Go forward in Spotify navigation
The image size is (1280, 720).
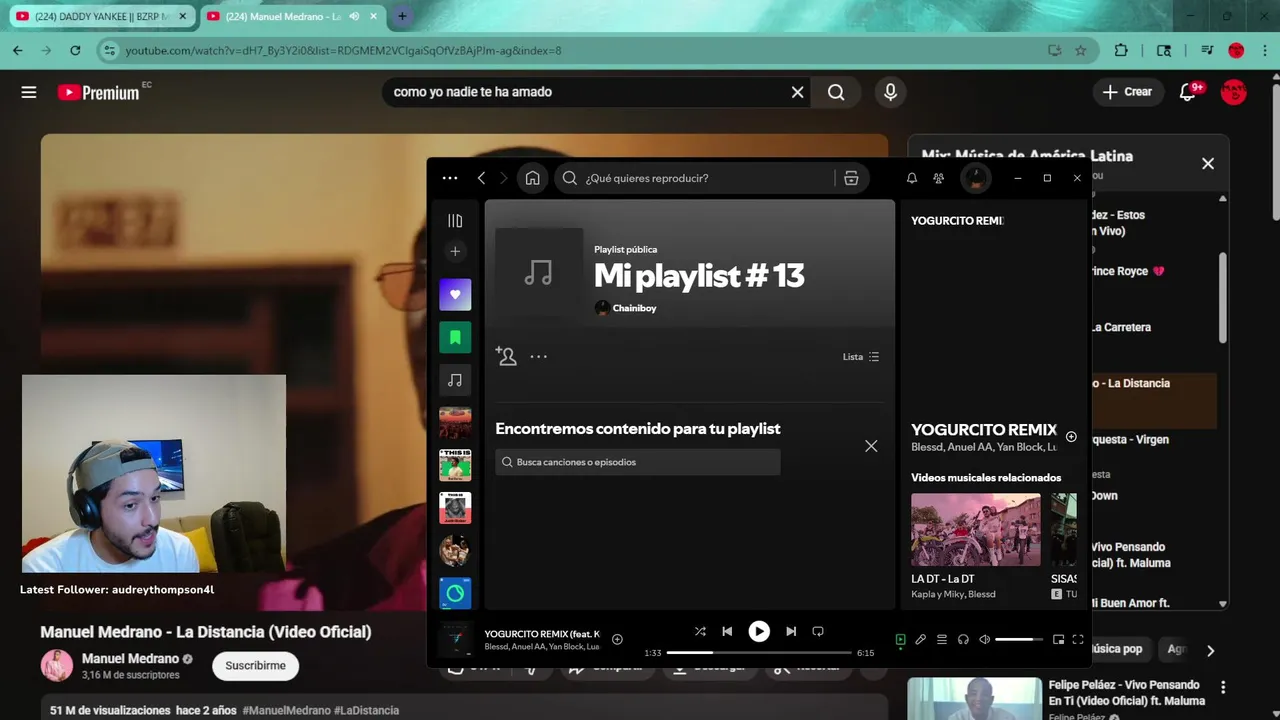coord(503,178)
